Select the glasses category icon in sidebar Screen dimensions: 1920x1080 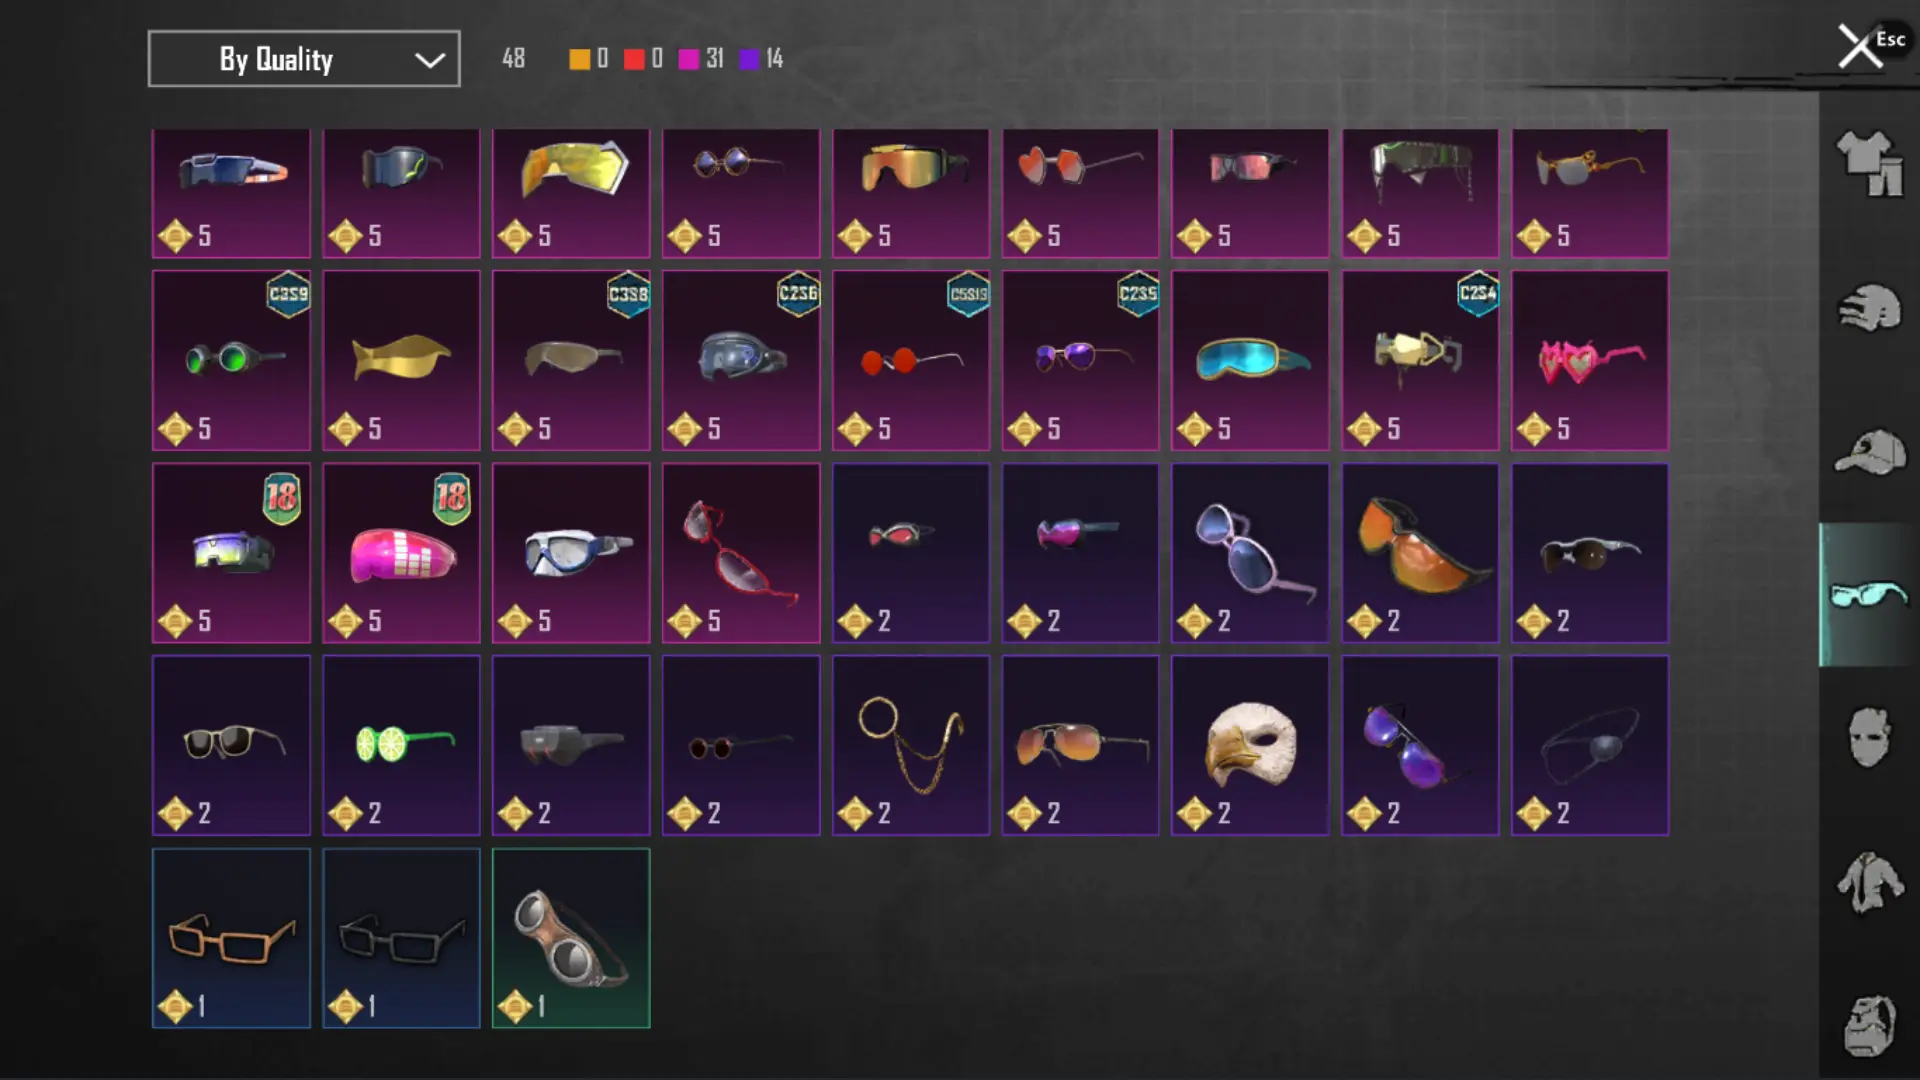(1869, 595)
